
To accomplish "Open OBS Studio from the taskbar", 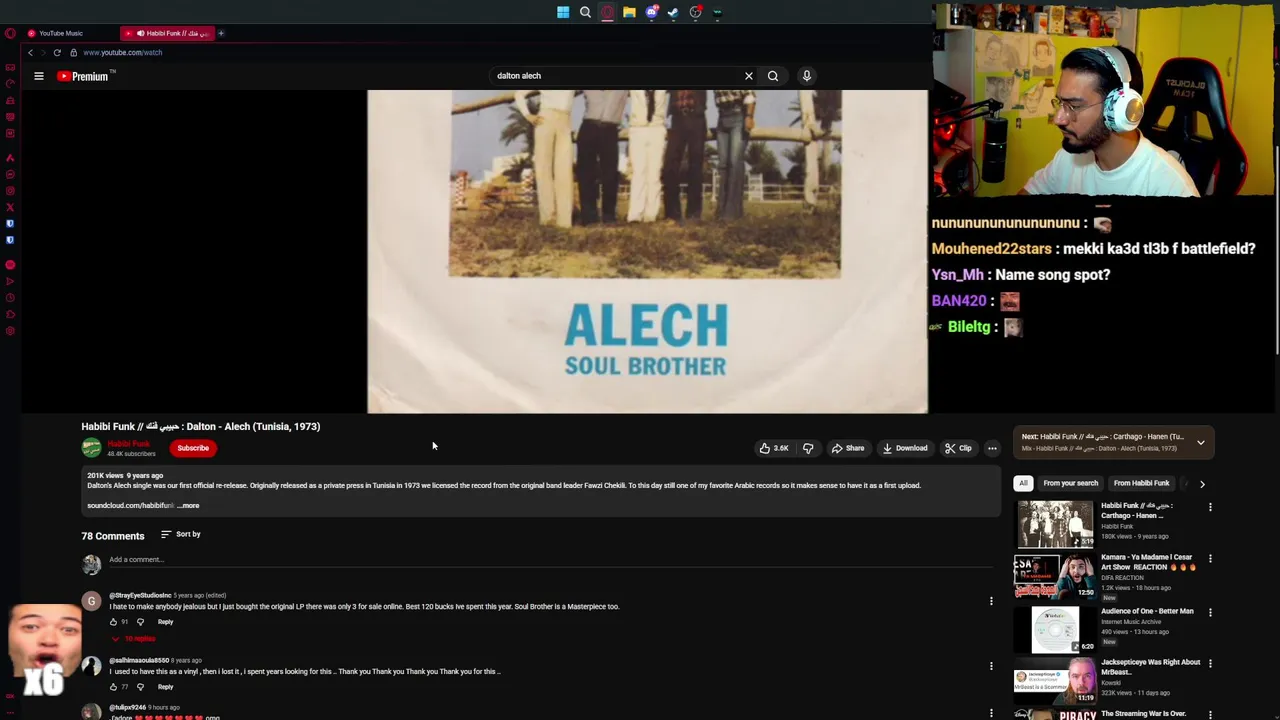I will (x=695, y=12).
